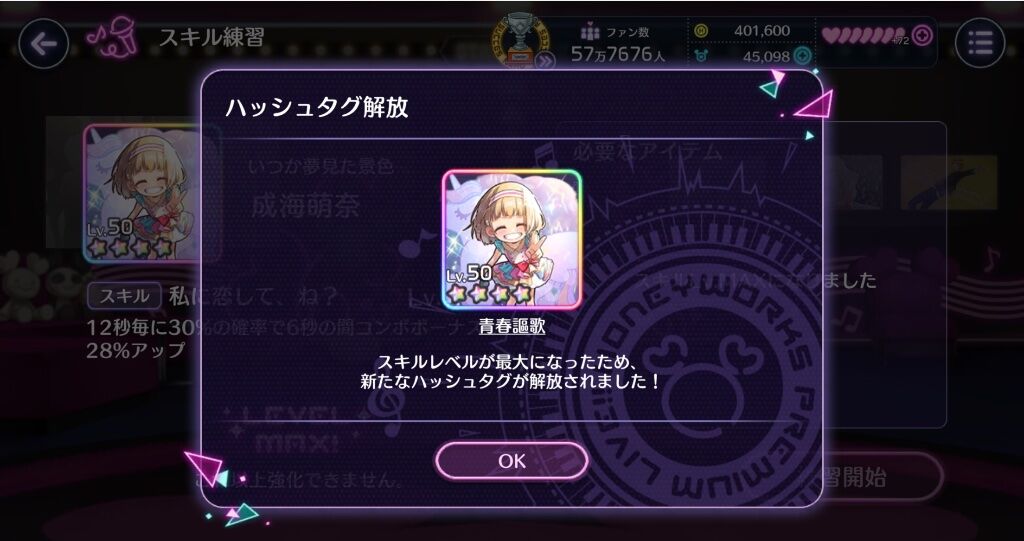The width and height of the screenshot is (1024, 541).
Task: Add gems with the blue plus icon
Action: coord(803,56)
